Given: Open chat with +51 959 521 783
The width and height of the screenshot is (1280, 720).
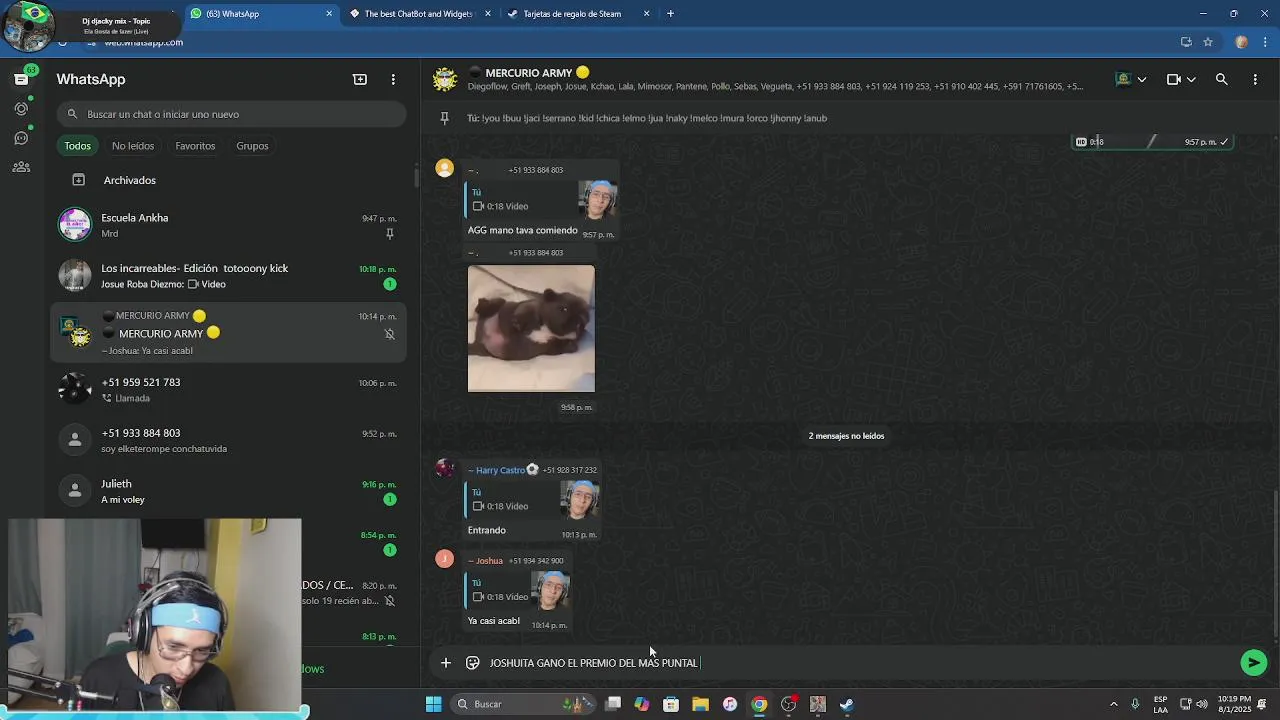Looking at the screenshot, I should (x=229, y=389).
